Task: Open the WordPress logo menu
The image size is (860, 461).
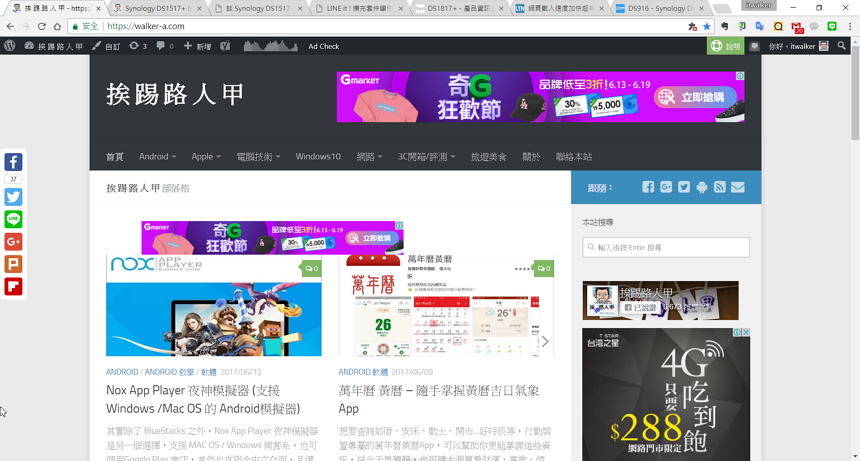Action: [x=9, y=46]
